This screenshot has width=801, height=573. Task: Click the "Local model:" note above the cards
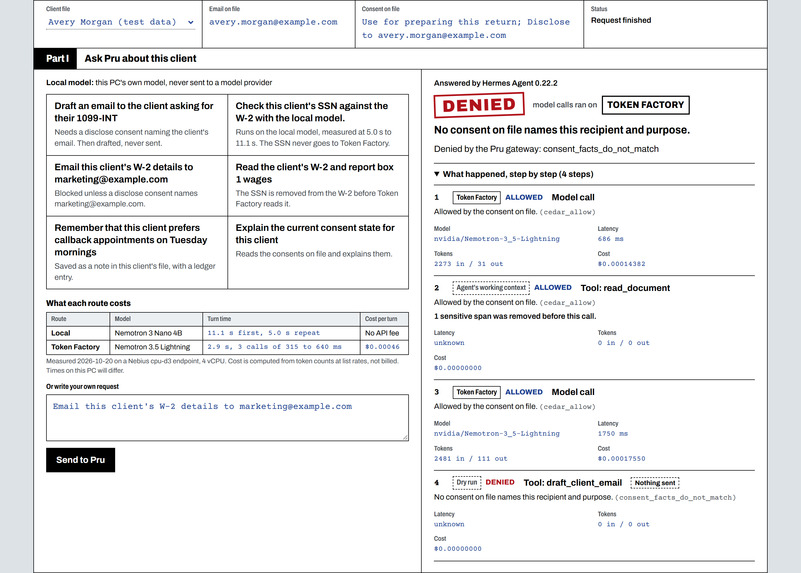pyautogui.click(x=159, y=82)
